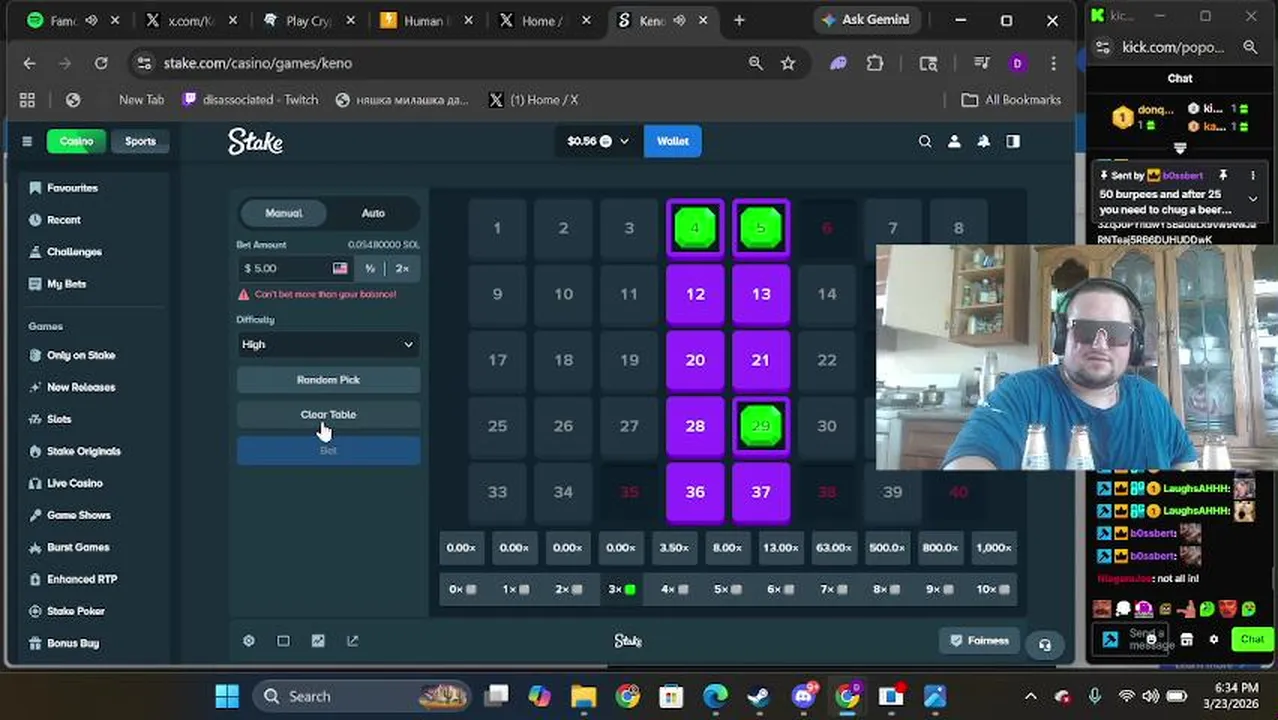Viewport: 1278px width, 720px height.
Task: Open Steam from the taskbar
Action: (759, 696)
